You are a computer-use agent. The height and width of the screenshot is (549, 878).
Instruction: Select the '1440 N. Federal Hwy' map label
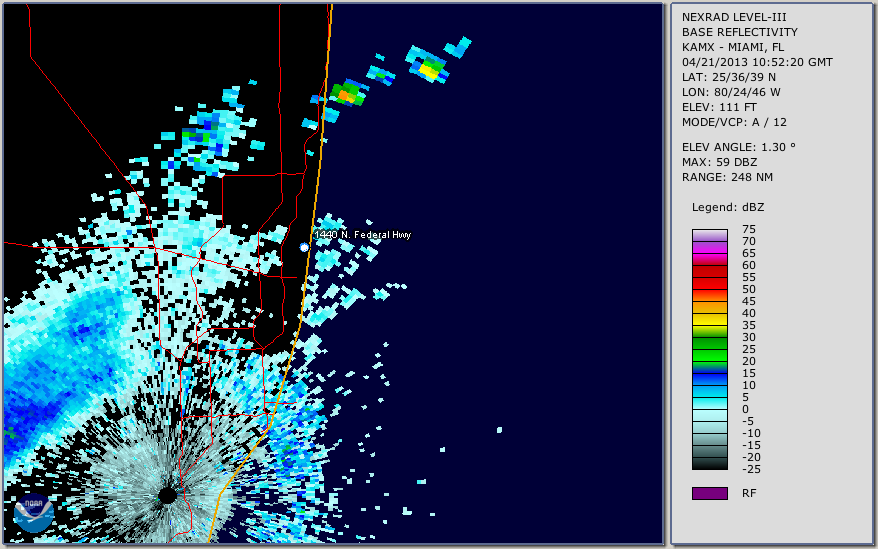pos(363,235)
